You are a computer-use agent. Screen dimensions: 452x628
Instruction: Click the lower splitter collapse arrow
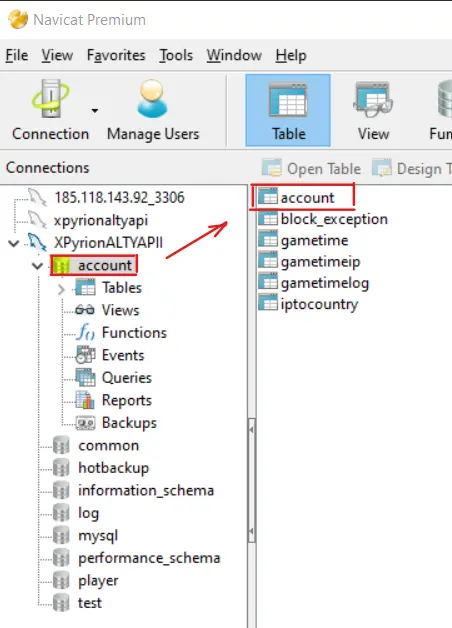[x=251, y=531]
